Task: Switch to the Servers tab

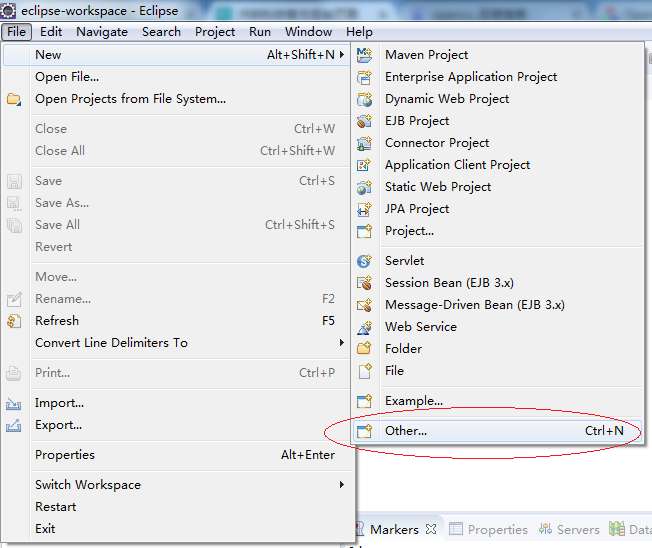Action: pos(569,529)
